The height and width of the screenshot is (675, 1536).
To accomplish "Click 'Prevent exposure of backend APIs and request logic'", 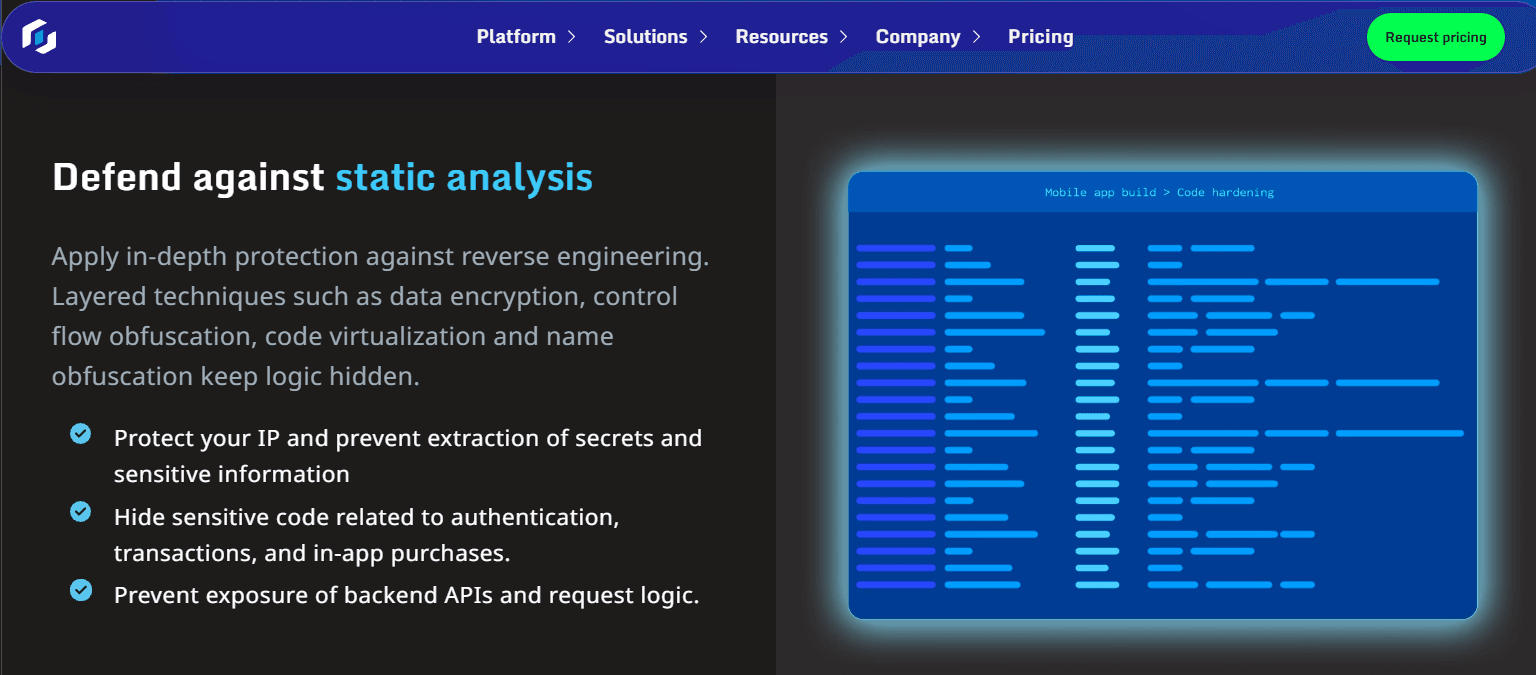I will pos(406,595).
